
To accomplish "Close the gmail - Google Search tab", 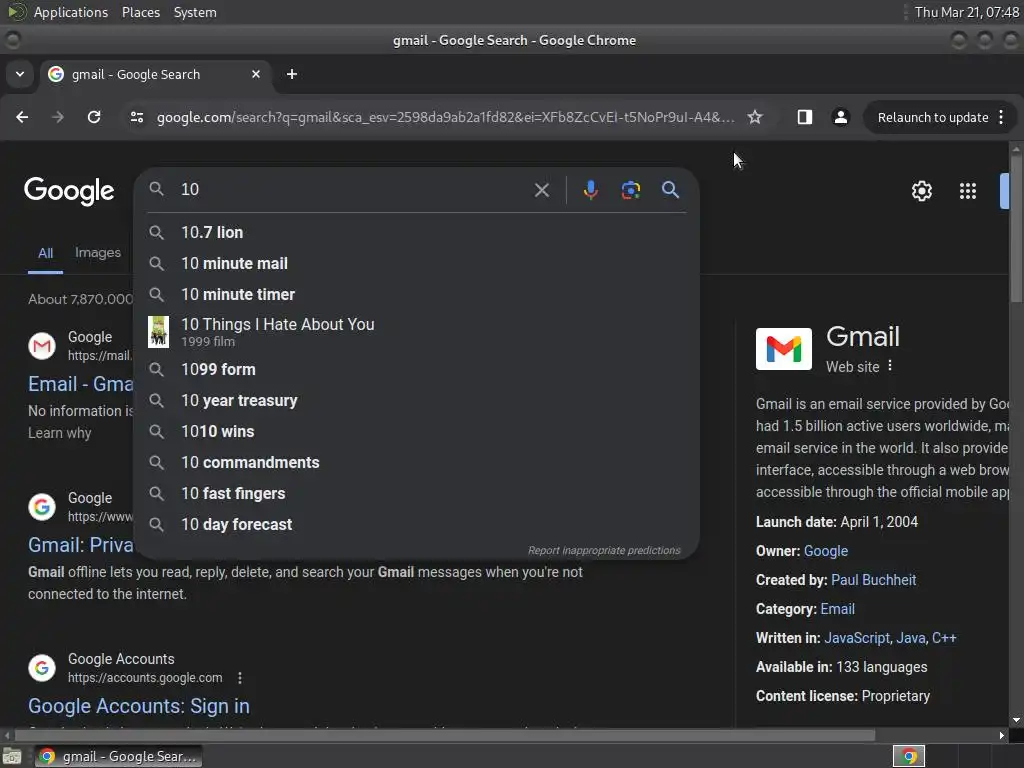I will (256, 74).
